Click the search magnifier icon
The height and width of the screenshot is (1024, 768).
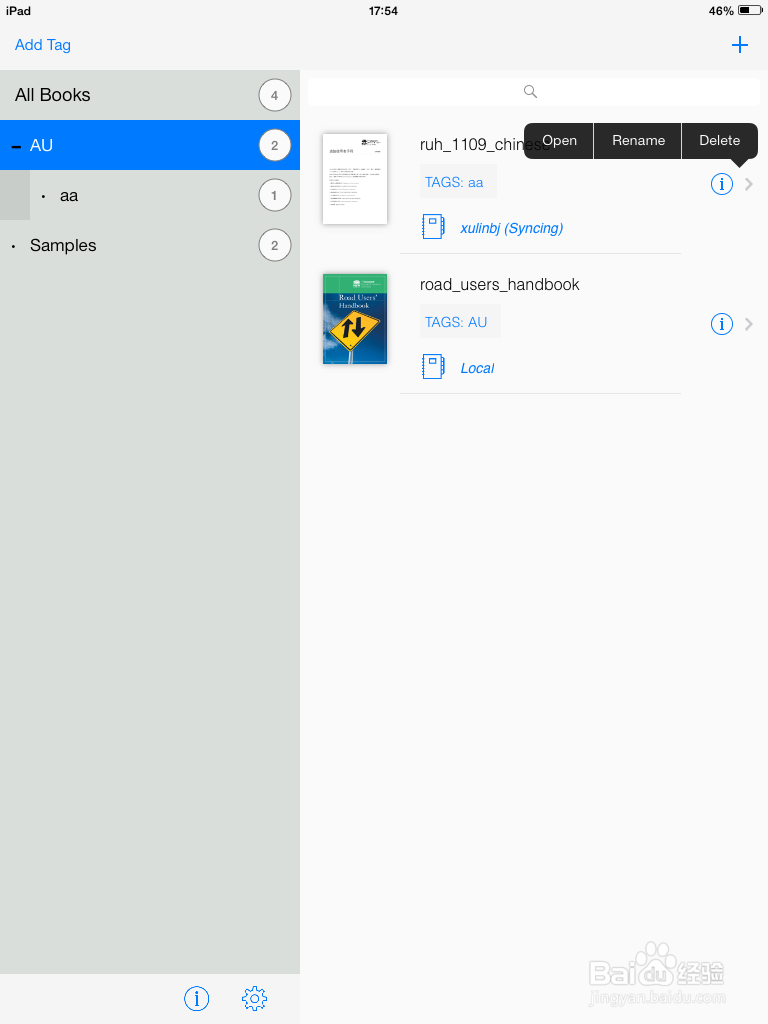[x=530, y=91]
